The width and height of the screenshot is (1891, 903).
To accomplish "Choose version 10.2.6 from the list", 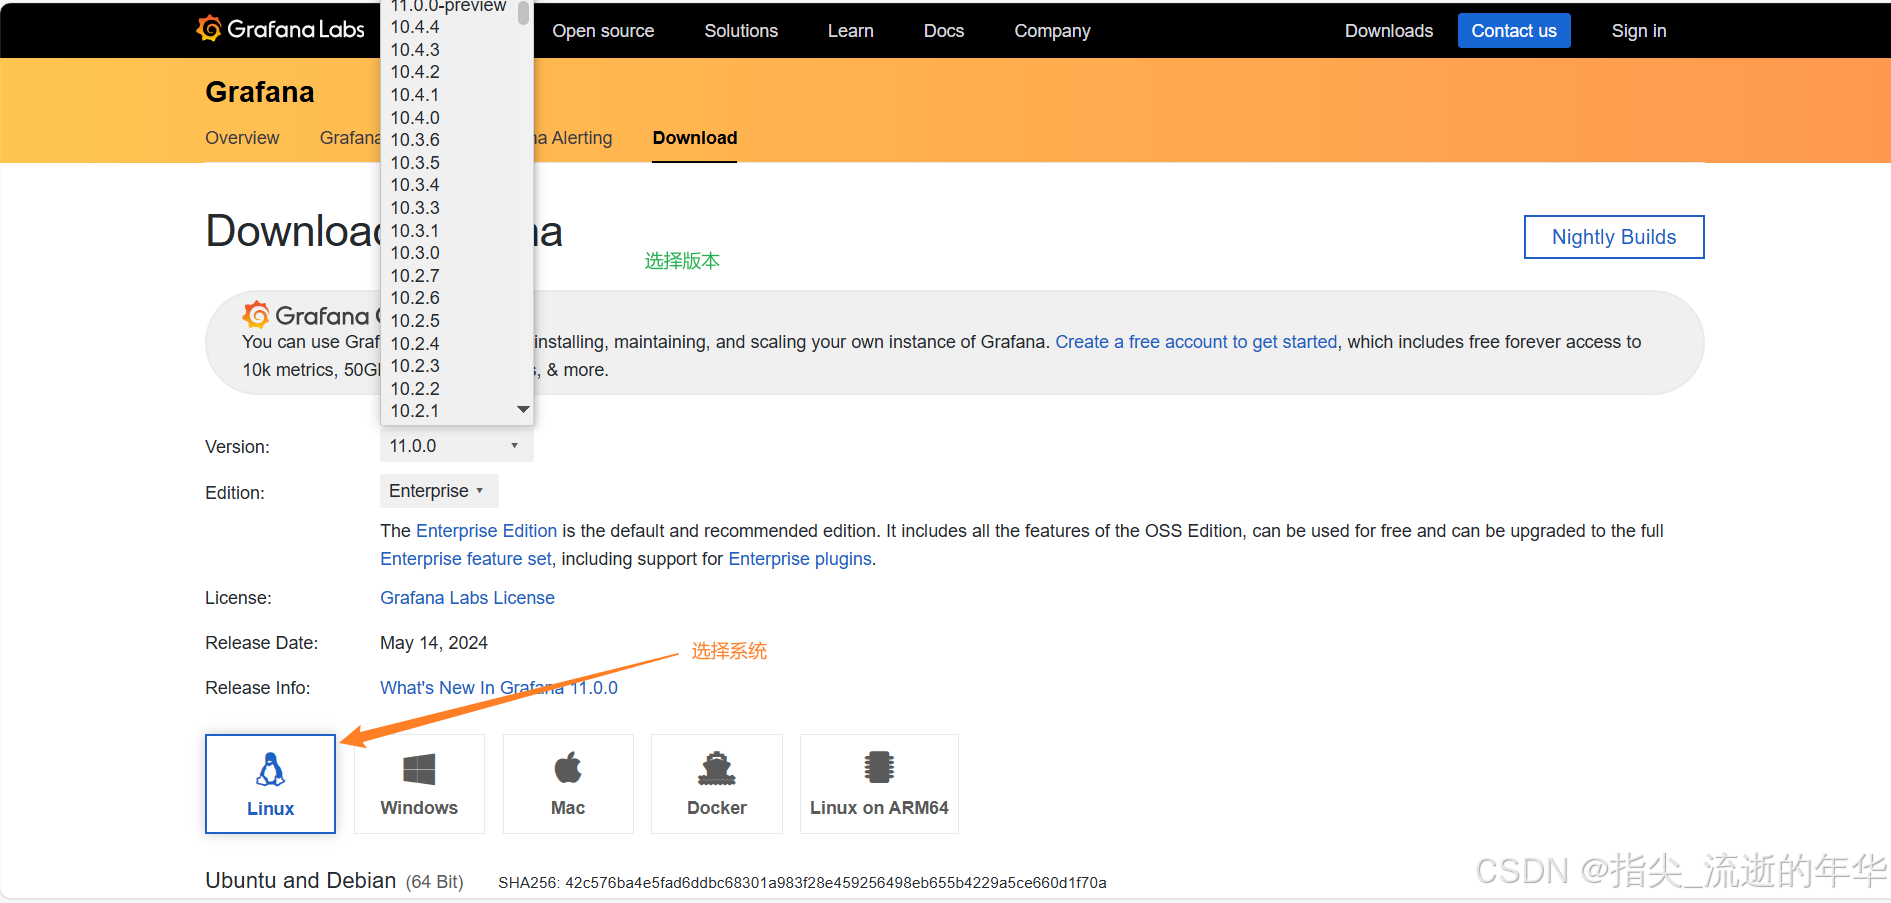I will 414,298.
